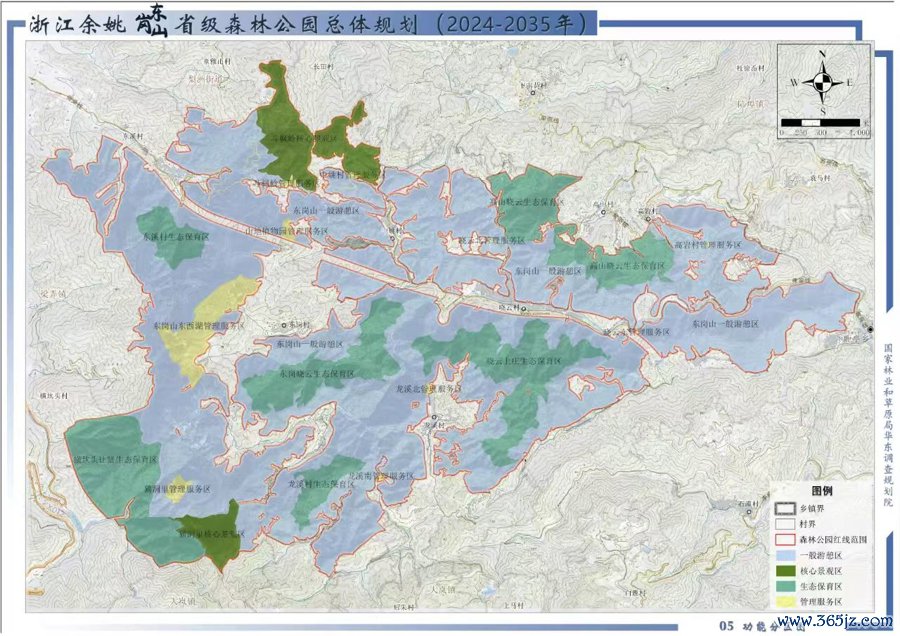This screenshot has width=900, height=636.
Task: Click the 横坎头村 village name label
Action: (54, 395)
